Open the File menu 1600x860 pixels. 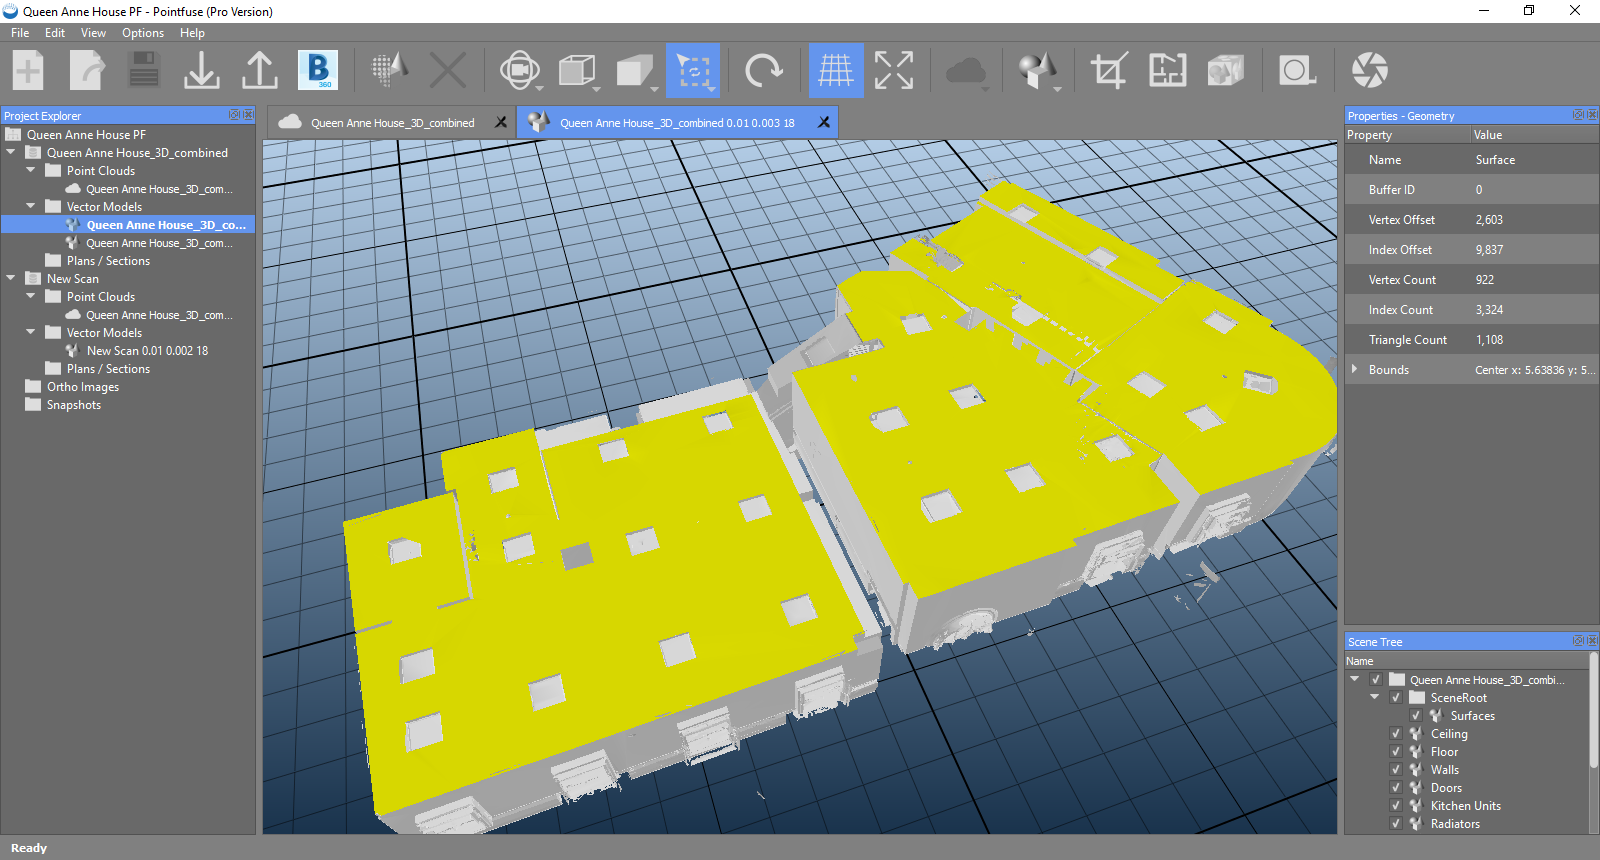tap(20, 33)
